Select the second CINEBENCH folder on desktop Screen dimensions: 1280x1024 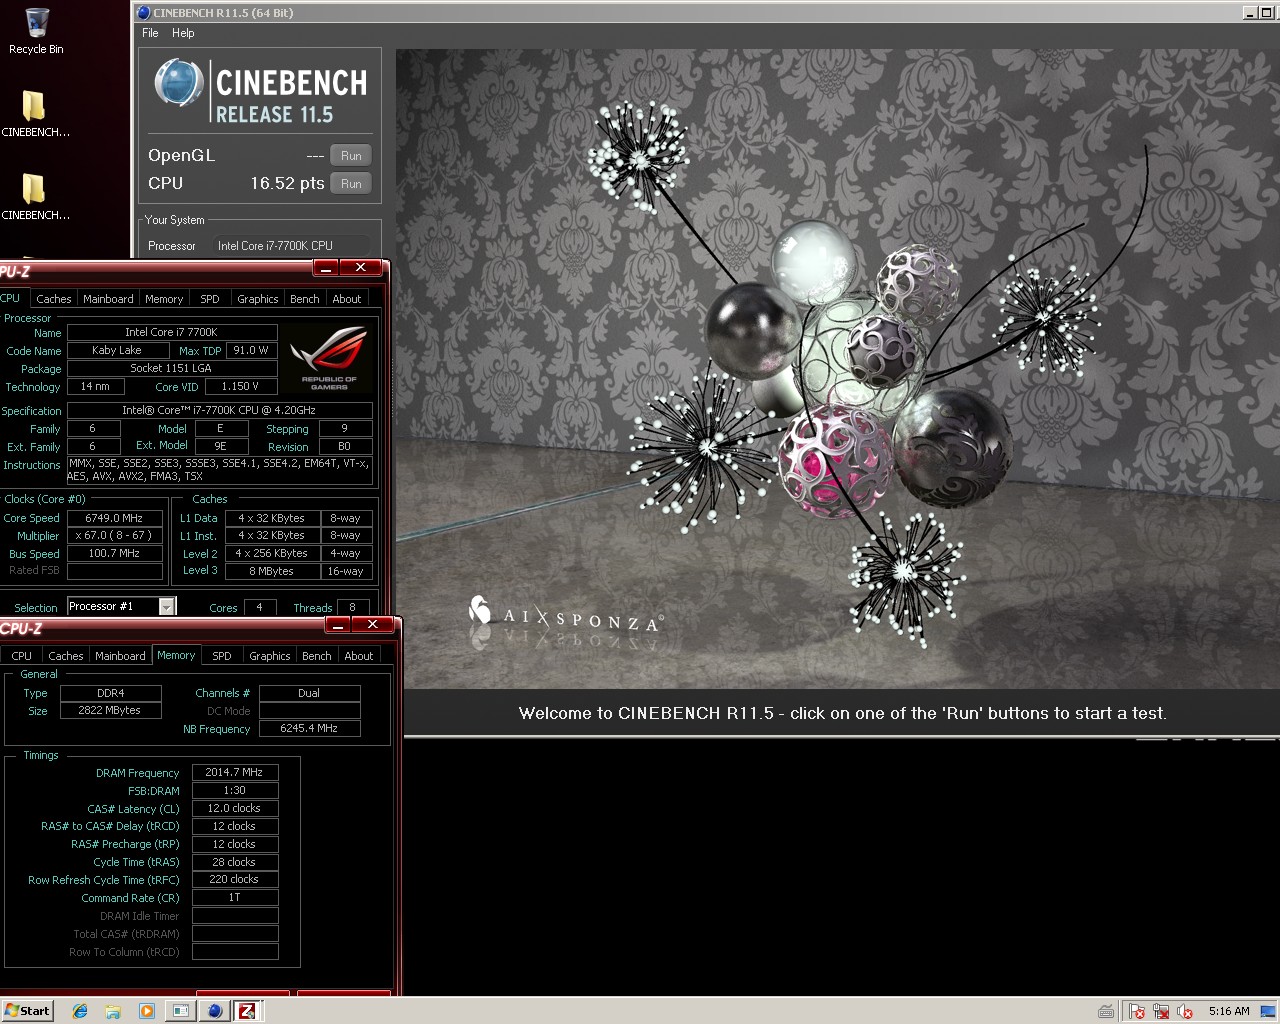click(x=35, y=196)
